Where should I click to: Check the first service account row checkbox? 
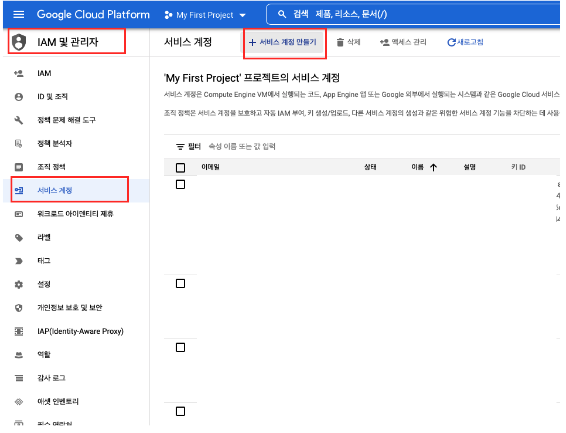pyautogui.click(x=180, y=184)
